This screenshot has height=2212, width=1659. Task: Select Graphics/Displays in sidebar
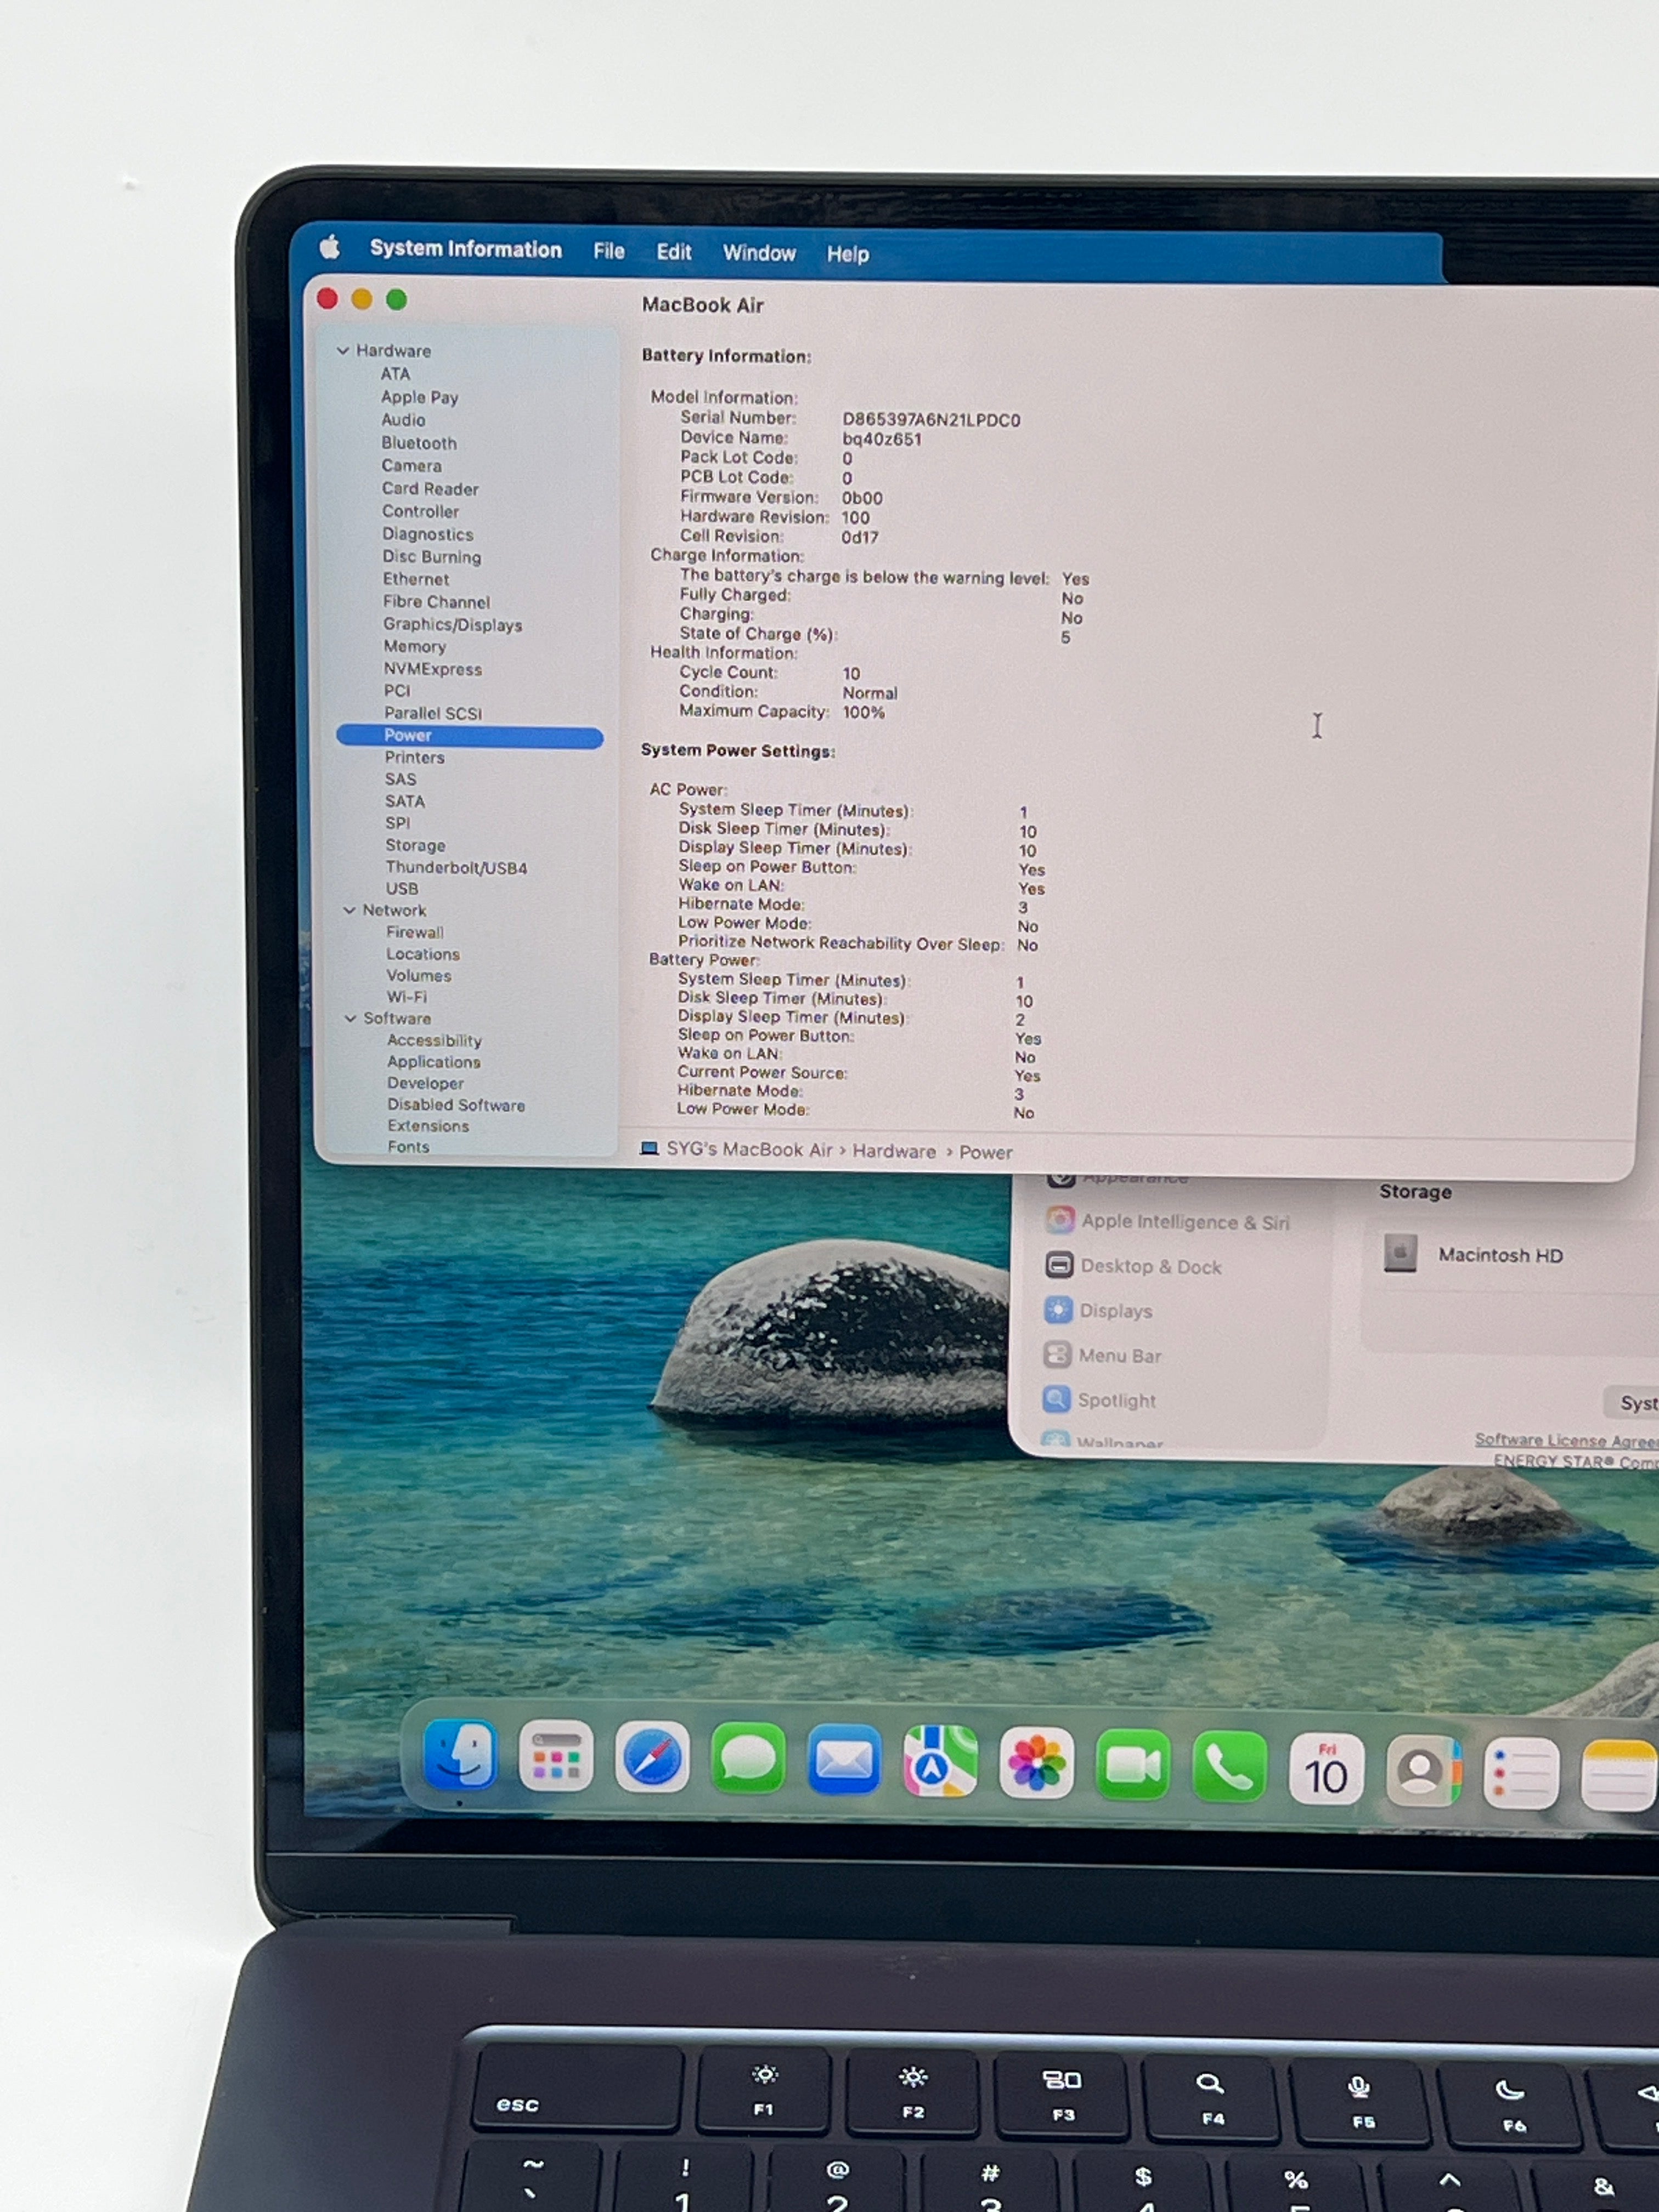(452, 625)
